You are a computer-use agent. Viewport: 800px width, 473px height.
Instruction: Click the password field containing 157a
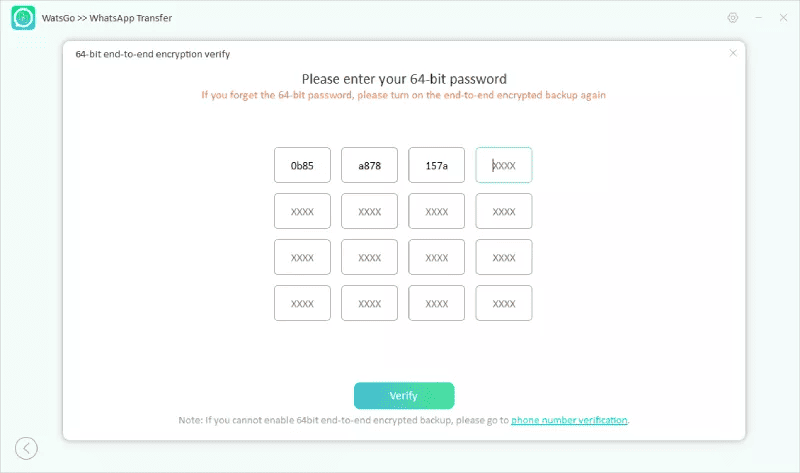pos(436,165)
